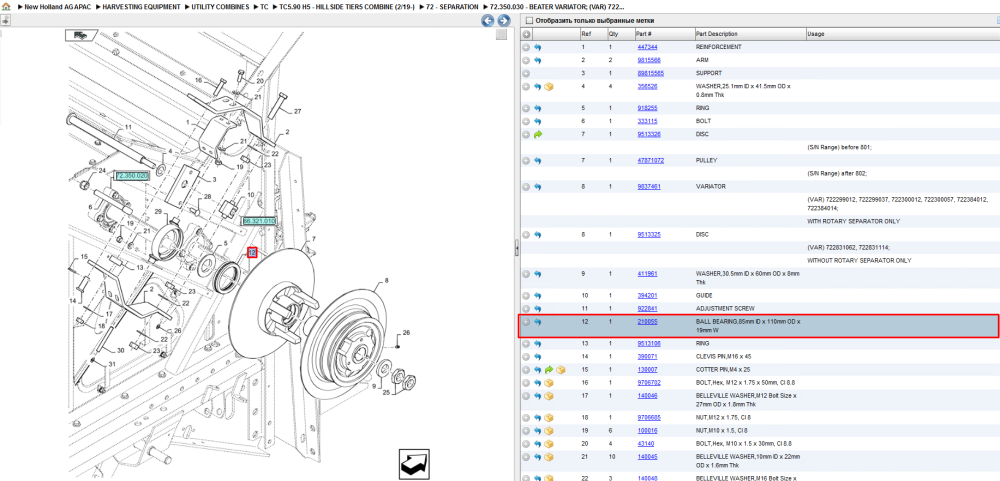
Task: Open New Holland AG APAC breadcrumb
Action: tap(58, 6)
